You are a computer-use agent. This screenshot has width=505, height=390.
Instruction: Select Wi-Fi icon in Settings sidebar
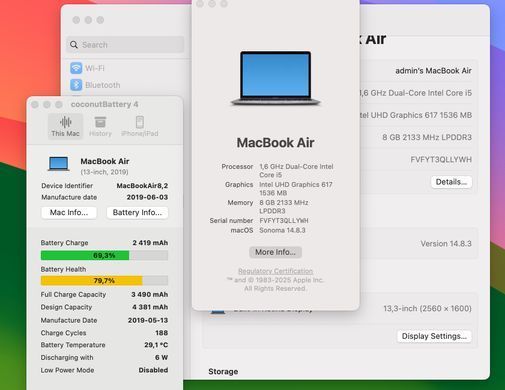click(x=76, y=68)
